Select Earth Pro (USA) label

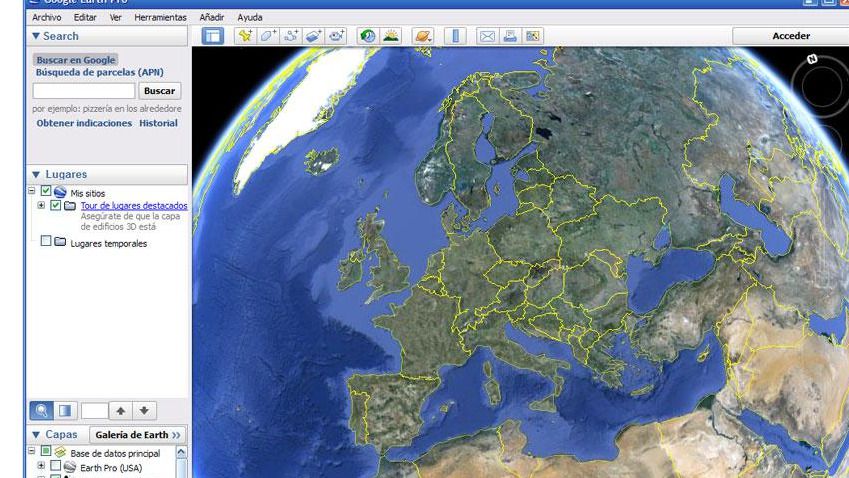[x=111, y=468]
